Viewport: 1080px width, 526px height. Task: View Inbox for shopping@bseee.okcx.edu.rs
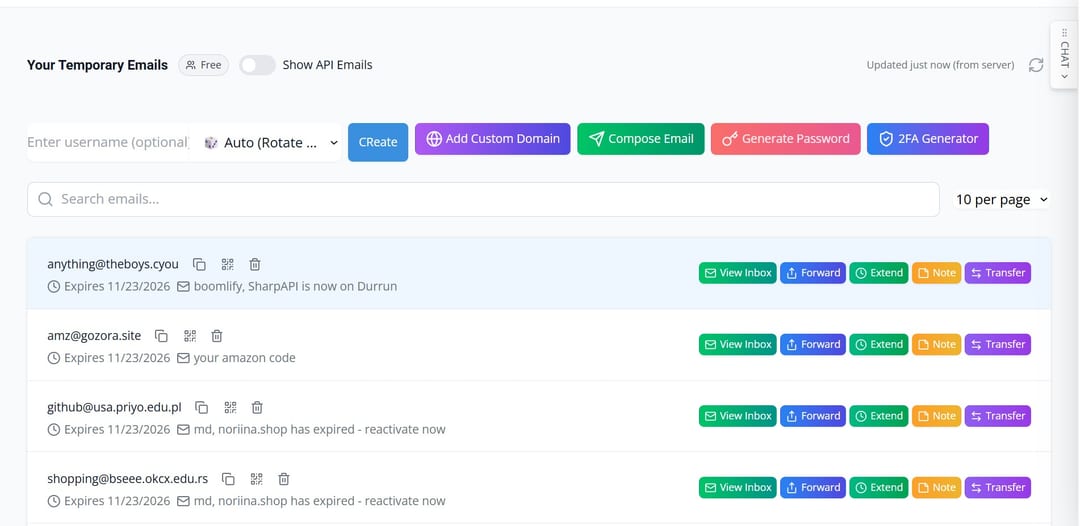(x=738, y=487)
